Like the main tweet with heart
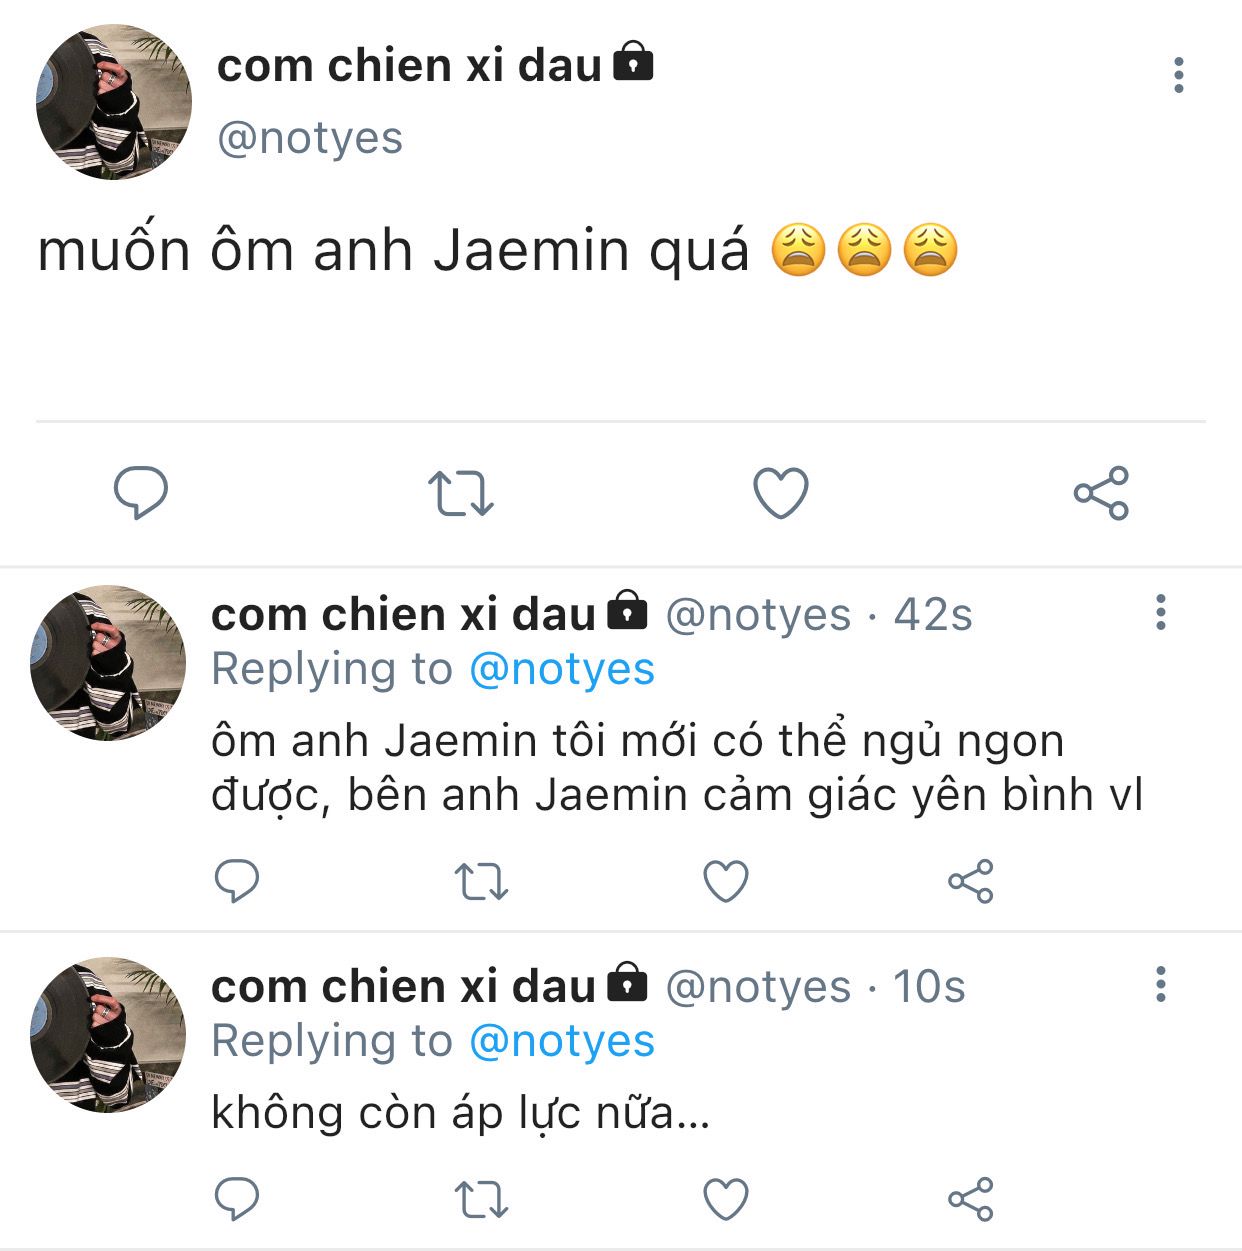Image resolution: width=1242 pixels, height=1251 pixels. pyautogui.click(x=780, y=493)
